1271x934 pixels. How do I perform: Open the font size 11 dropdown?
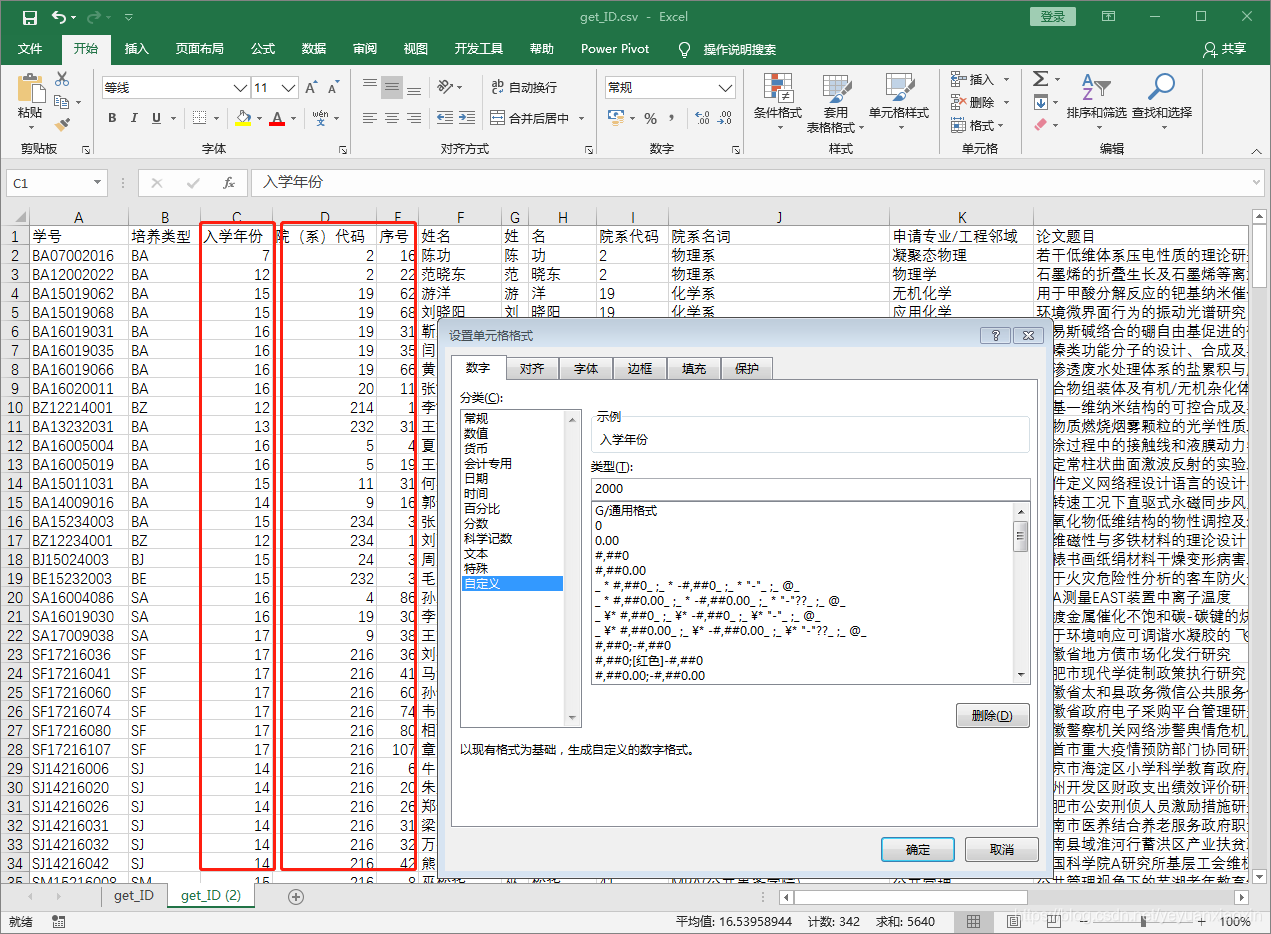[289, 88]
